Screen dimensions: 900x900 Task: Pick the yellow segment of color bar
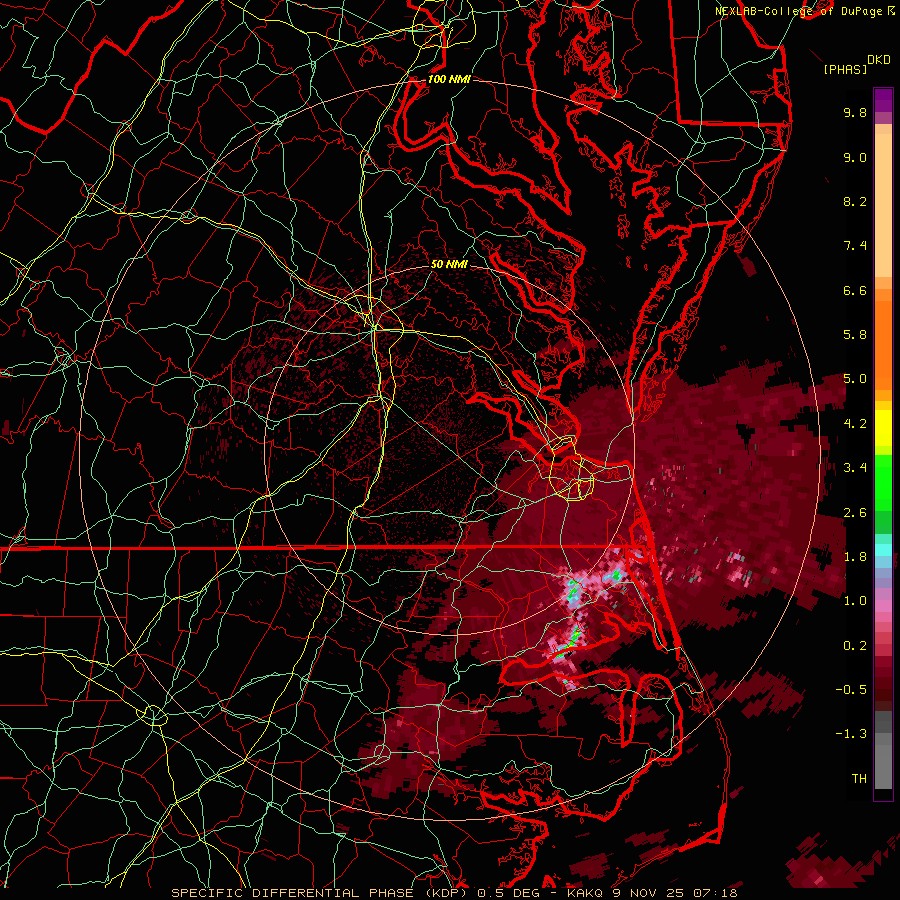[883, 428]
